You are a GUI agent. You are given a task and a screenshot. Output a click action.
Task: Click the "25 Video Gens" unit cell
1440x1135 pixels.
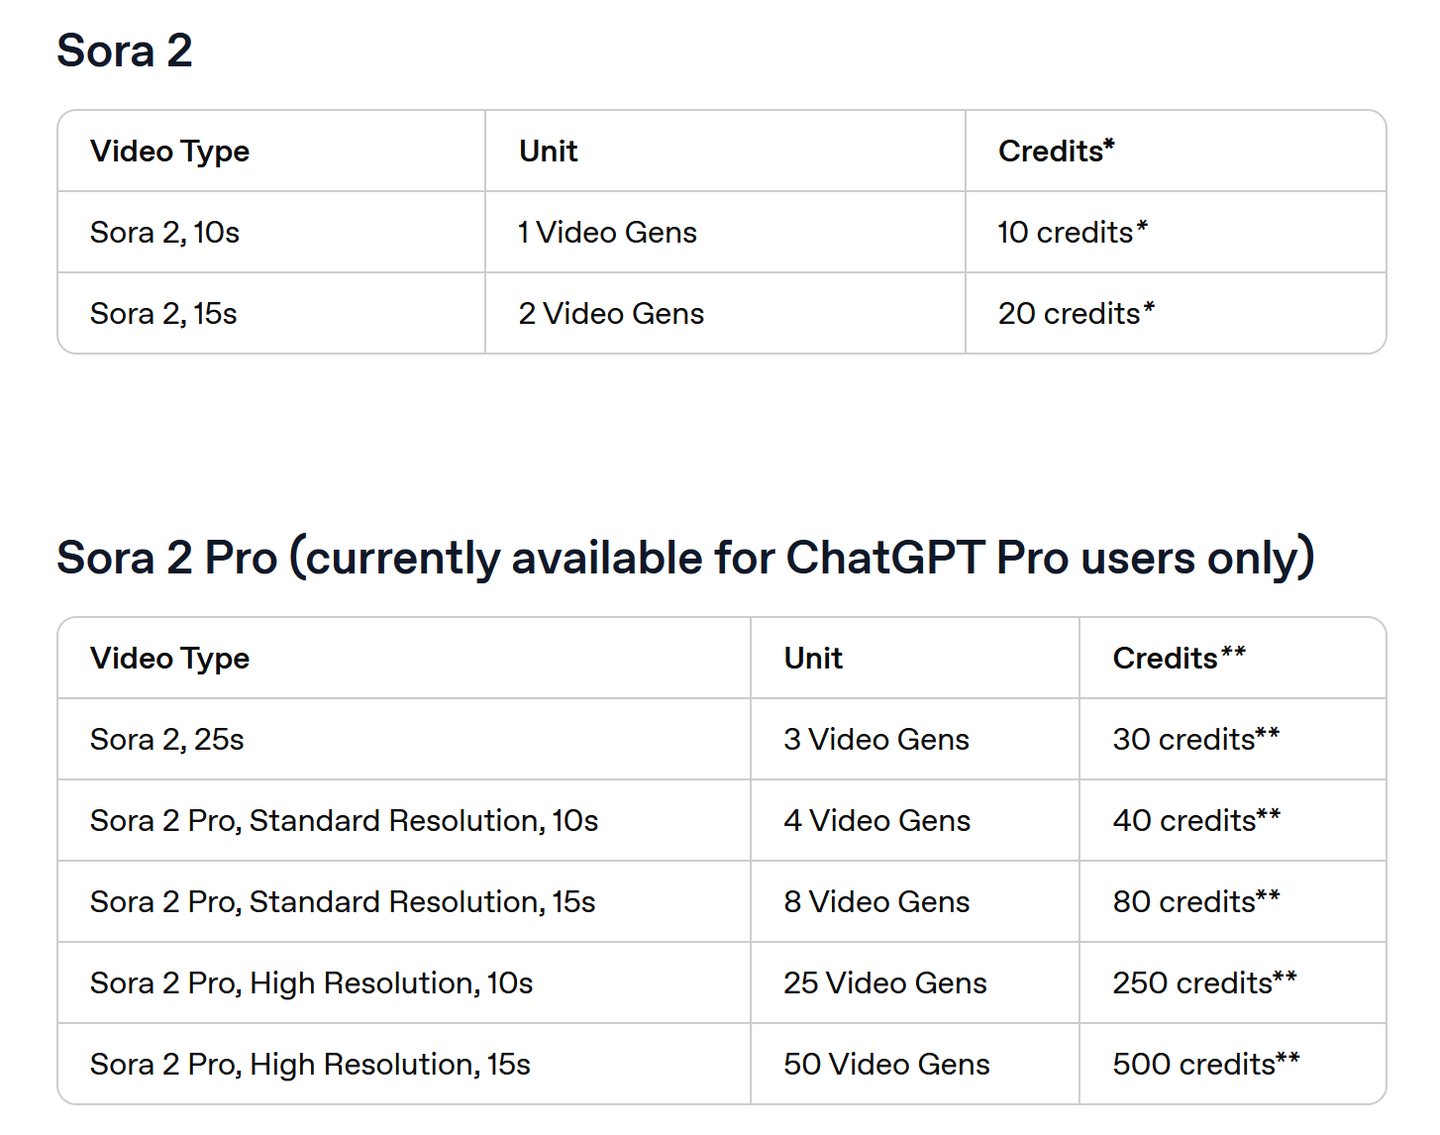(x=885, y=983)
